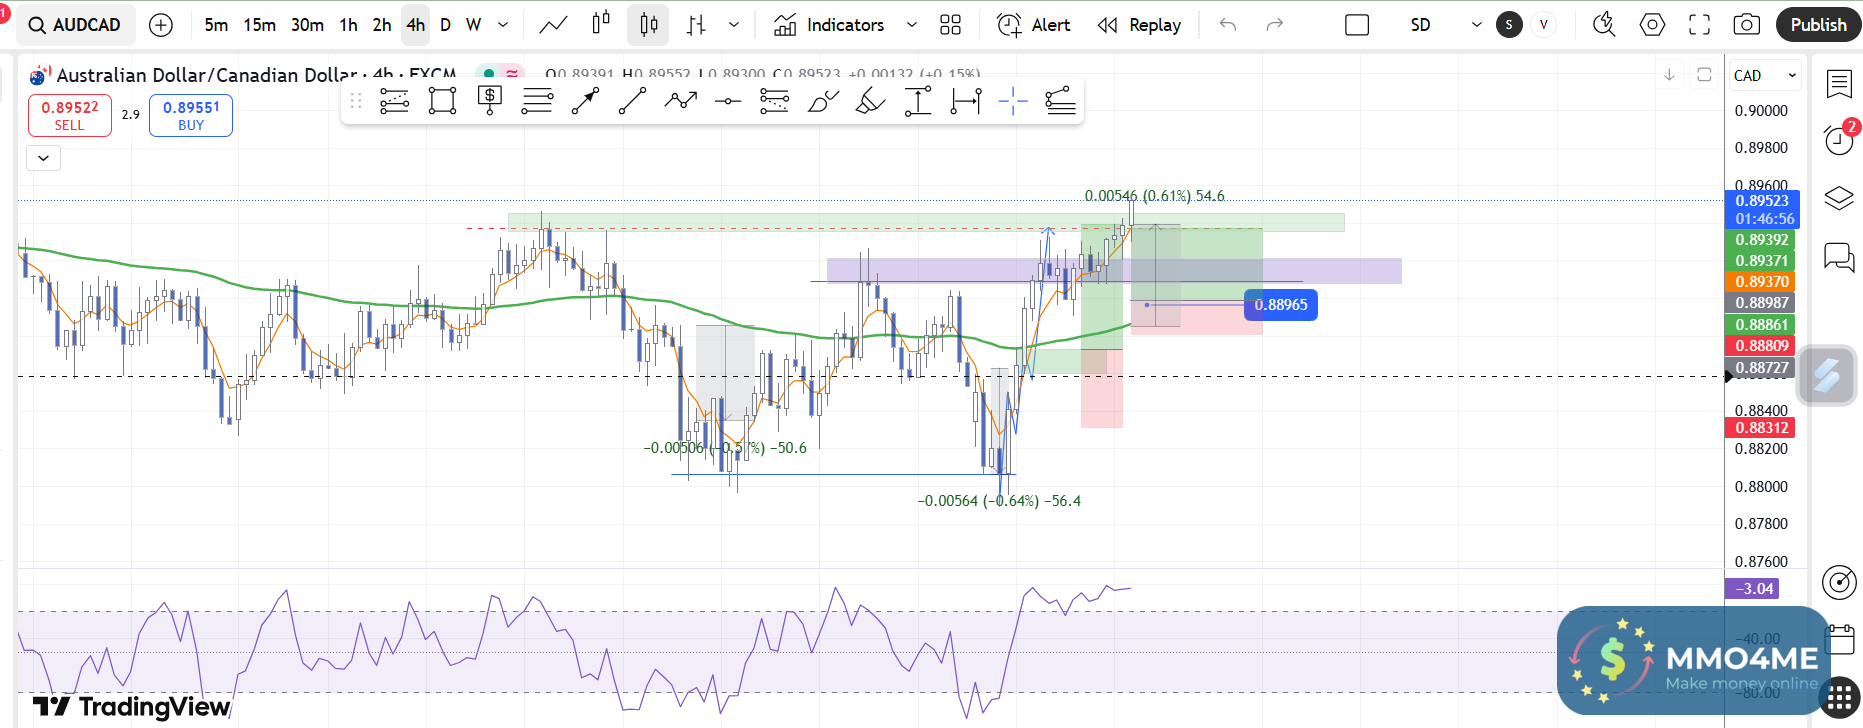Click the orange 0.89370 price label
Viewport: 1863px width, 728px height.
(1761, 282)
